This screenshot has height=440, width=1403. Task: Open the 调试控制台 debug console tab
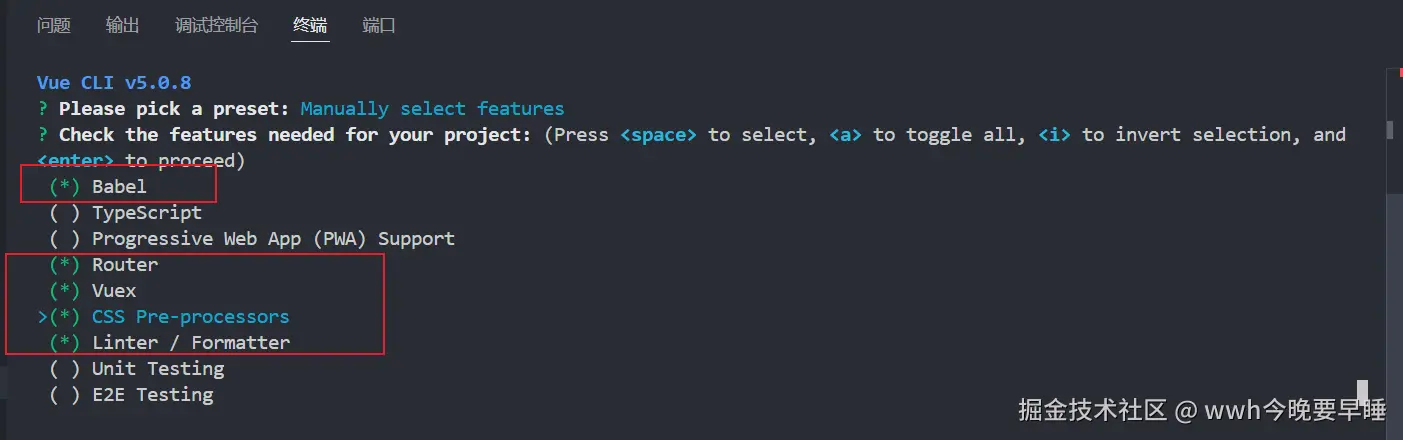click(x=216, y=26)
